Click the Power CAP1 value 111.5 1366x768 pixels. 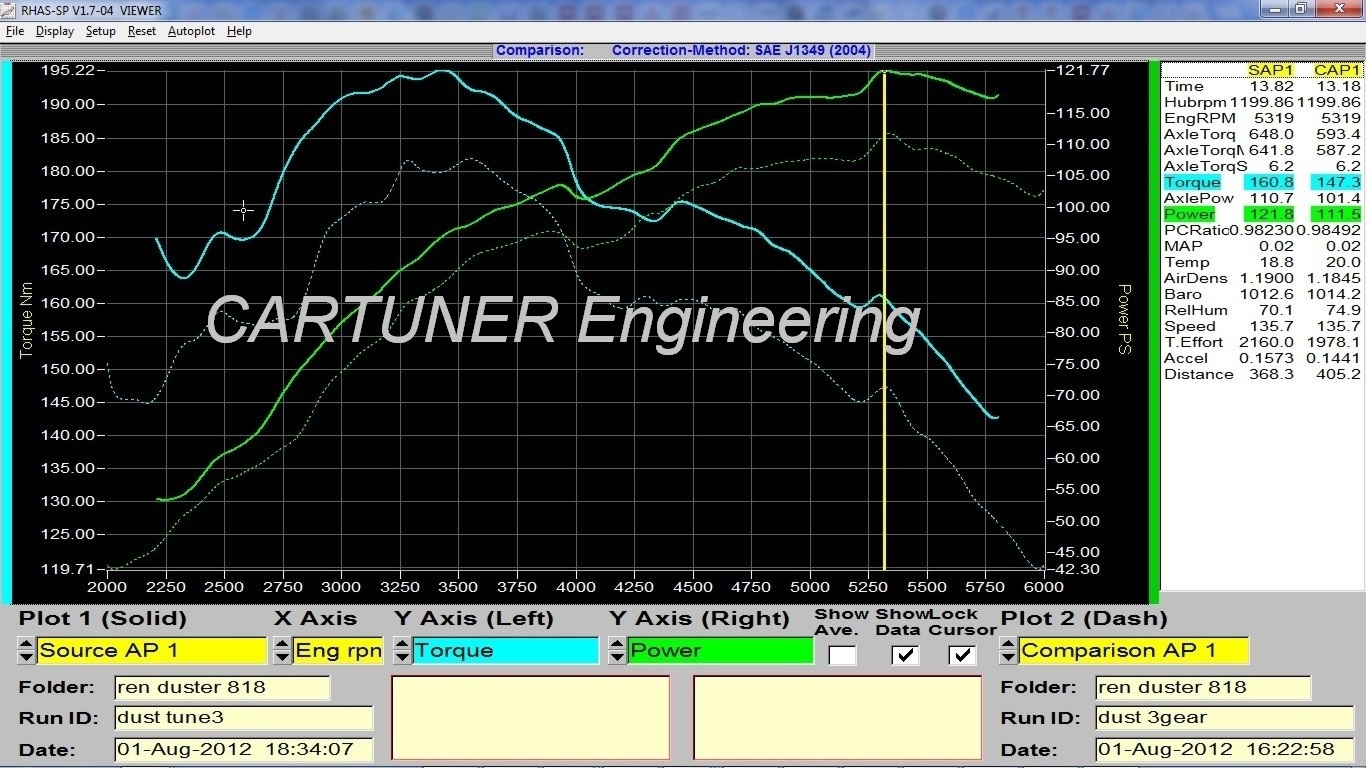(x=1338, y=214)
